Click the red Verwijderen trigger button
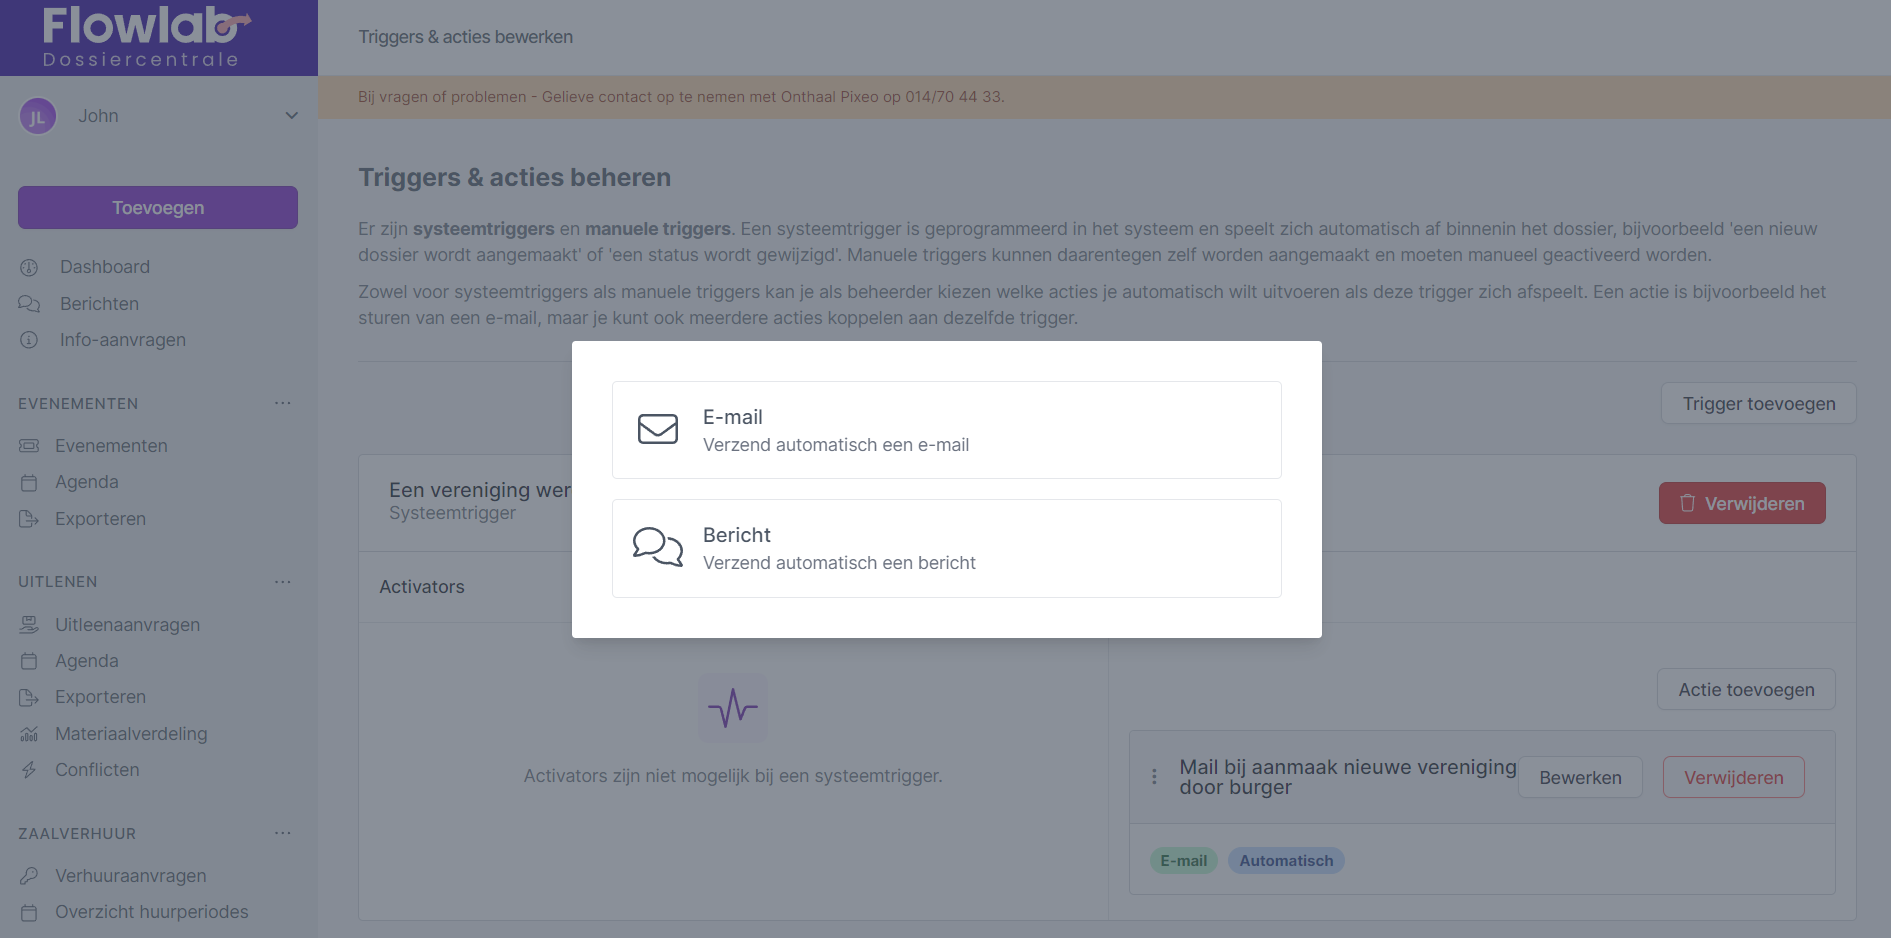Image resolution: width=1891 pixels, height=938 pixels. click(x=1741, y=503)
